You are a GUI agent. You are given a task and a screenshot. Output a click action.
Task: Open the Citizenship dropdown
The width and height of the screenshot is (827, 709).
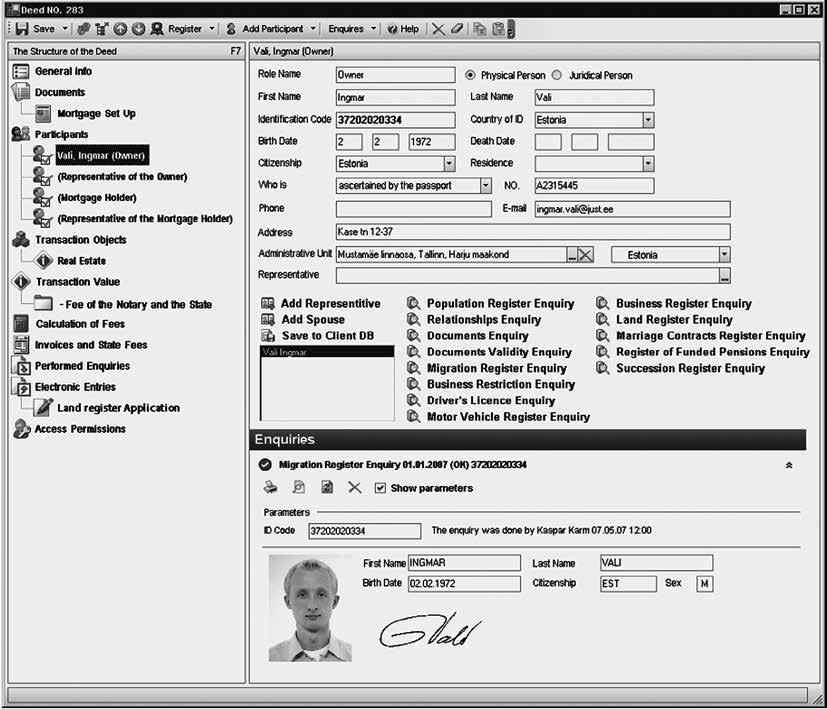449,164
